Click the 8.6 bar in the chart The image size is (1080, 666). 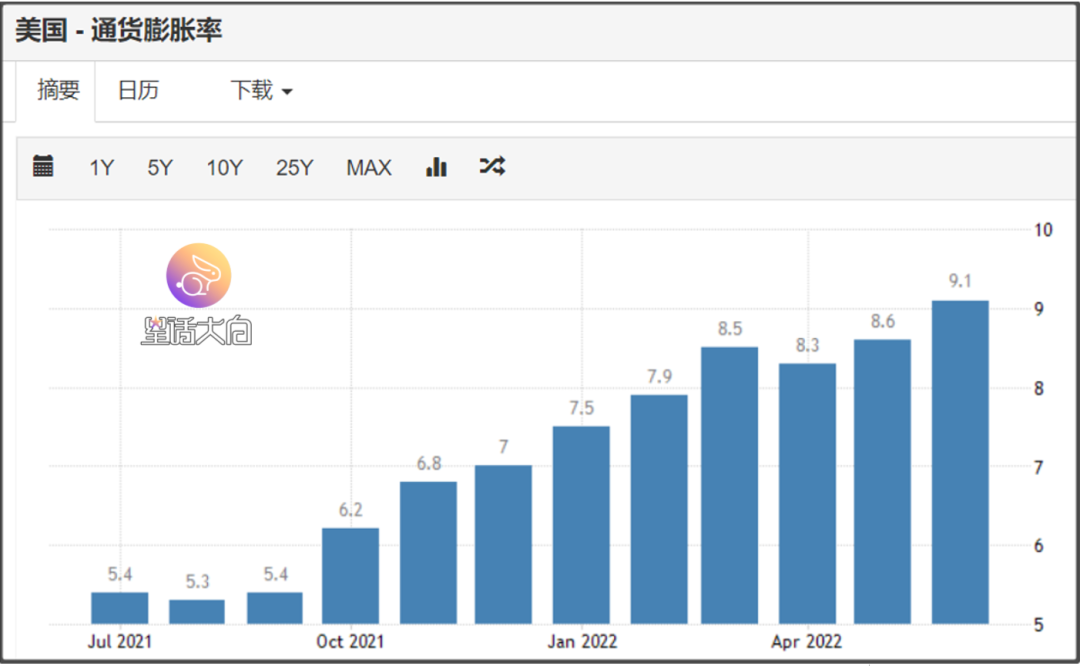pos(882,481)
